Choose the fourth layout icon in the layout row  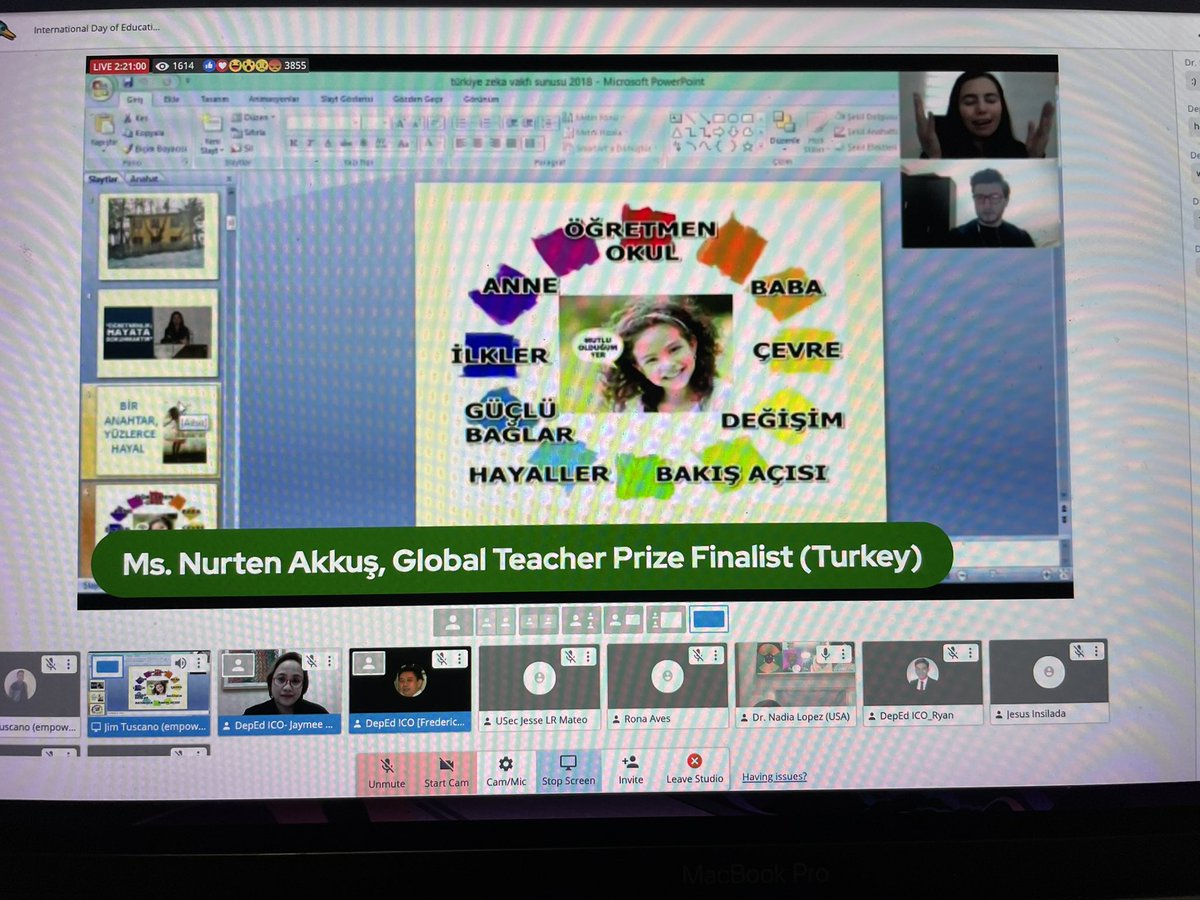pyautogui.click(x=581, y=622)
